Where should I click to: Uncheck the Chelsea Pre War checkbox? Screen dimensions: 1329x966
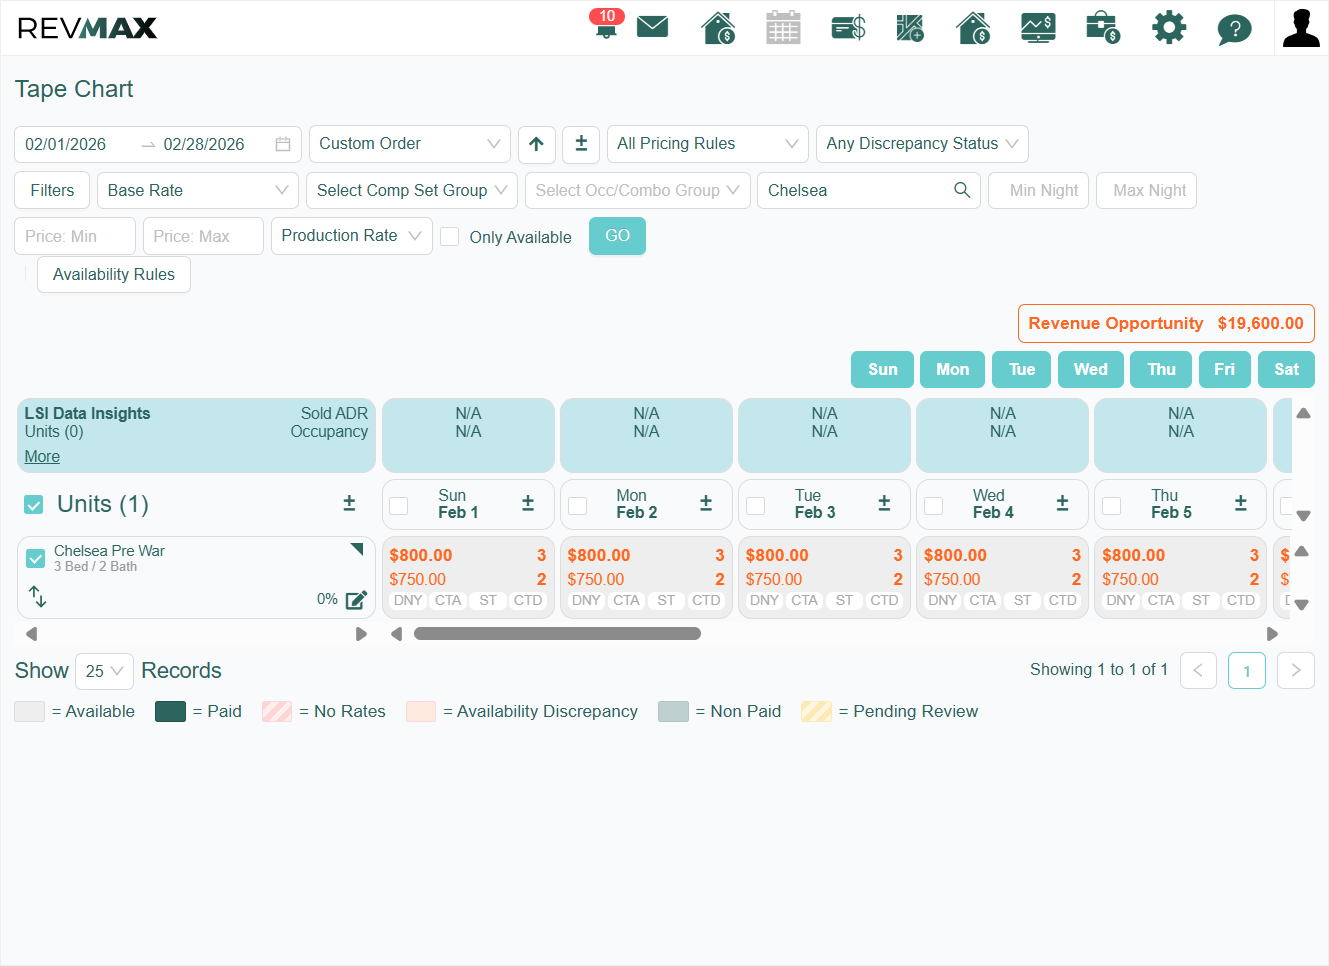click(36, 558)
